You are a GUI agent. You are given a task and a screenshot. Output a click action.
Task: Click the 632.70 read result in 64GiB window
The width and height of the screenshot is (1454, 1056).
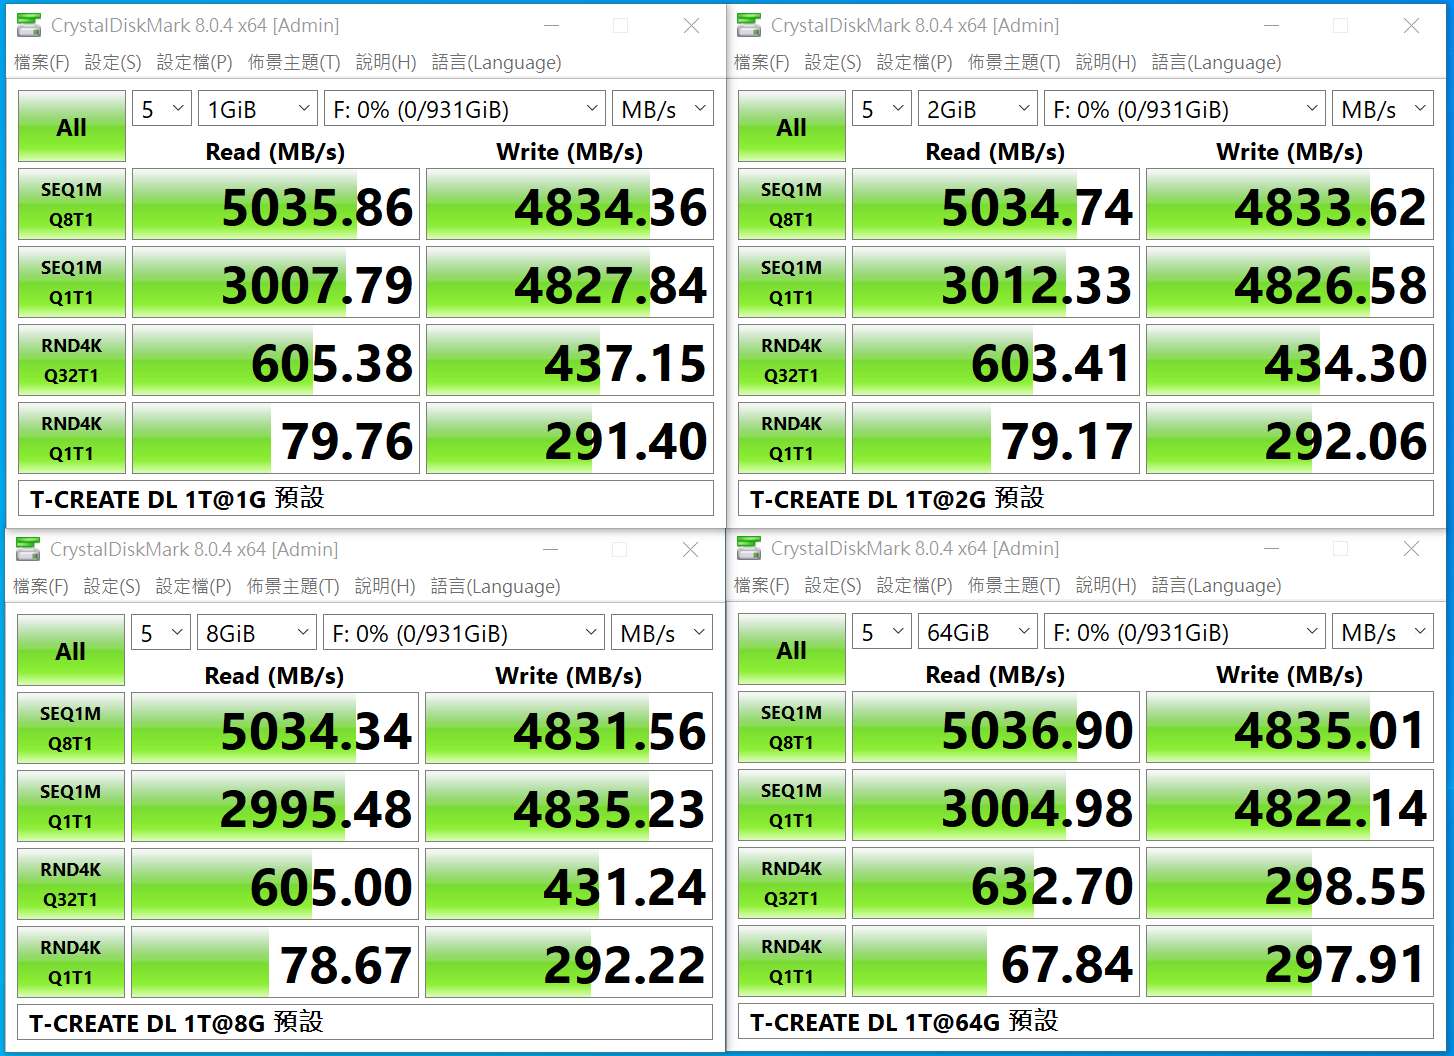coord(996,884)
